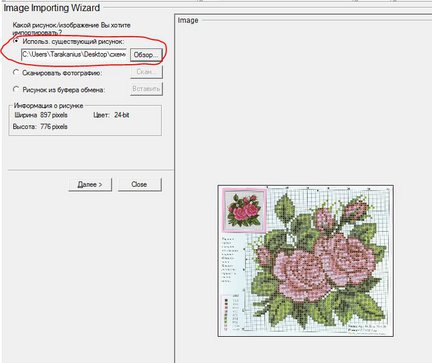Click the greyed-out Скан button
This screenshot has height=363, width=432.
[x=146, y=72]
